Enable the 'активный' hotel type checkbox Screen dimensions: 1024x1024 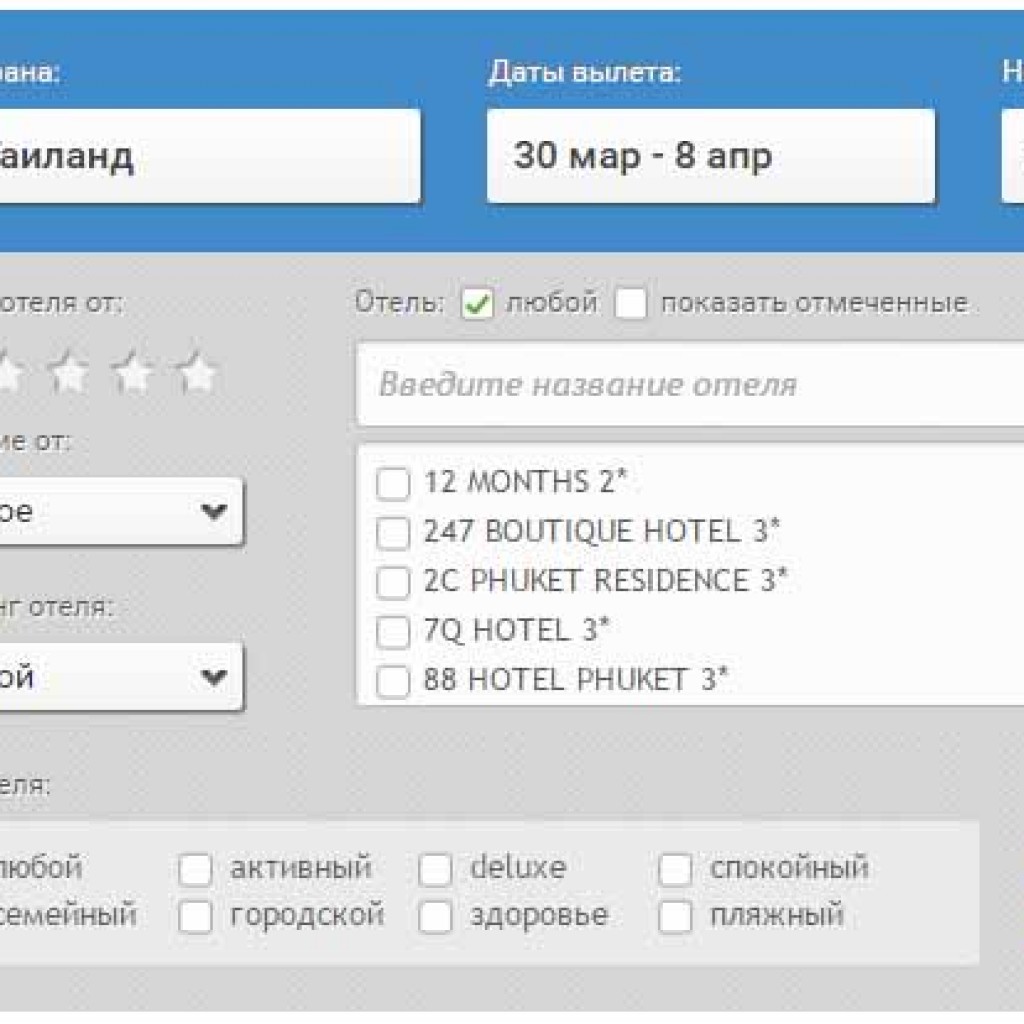(195, 870)
